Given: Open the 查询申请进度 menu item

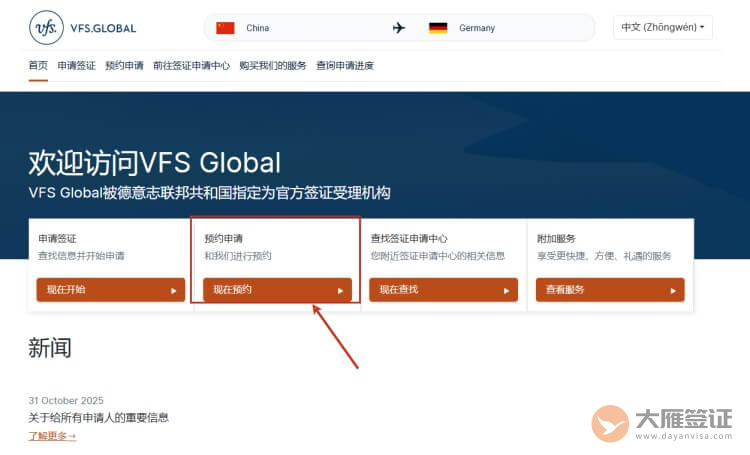Looking at the screenshot, I should point(345,65).
